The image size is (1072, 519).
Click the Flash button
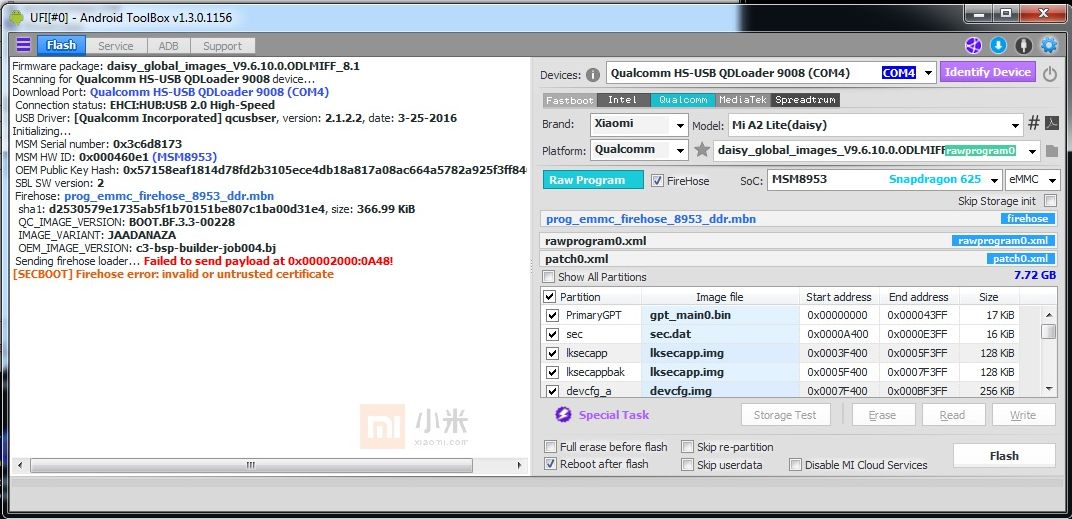1004,456
